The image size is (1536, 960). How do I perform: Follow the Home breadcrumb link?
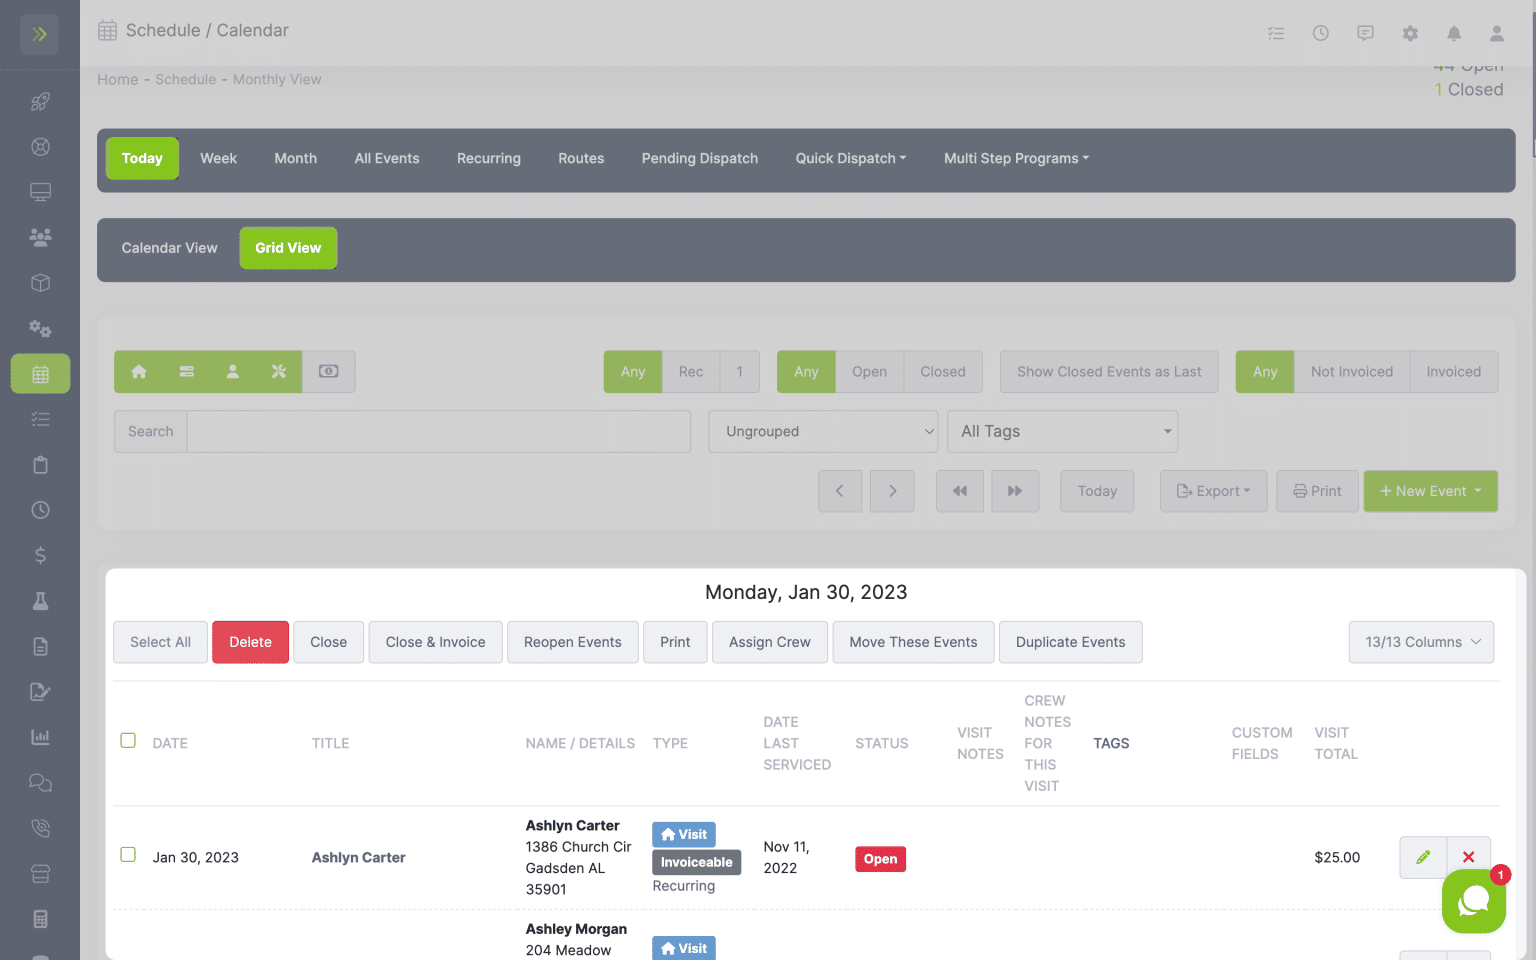(x=117, y=79)
